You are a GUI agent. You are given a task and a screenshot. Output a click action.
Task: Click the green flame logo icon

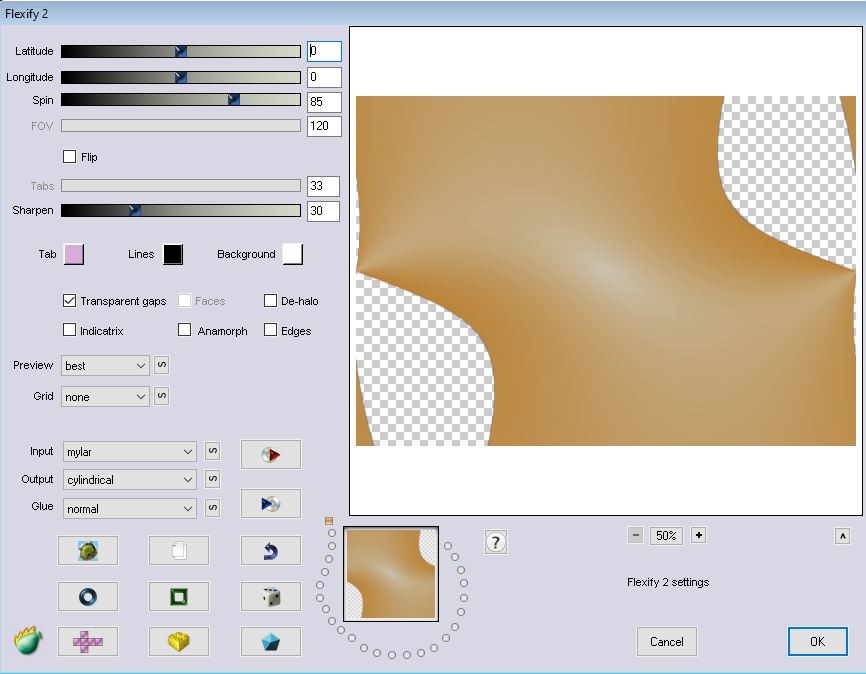tap(28, 640)
